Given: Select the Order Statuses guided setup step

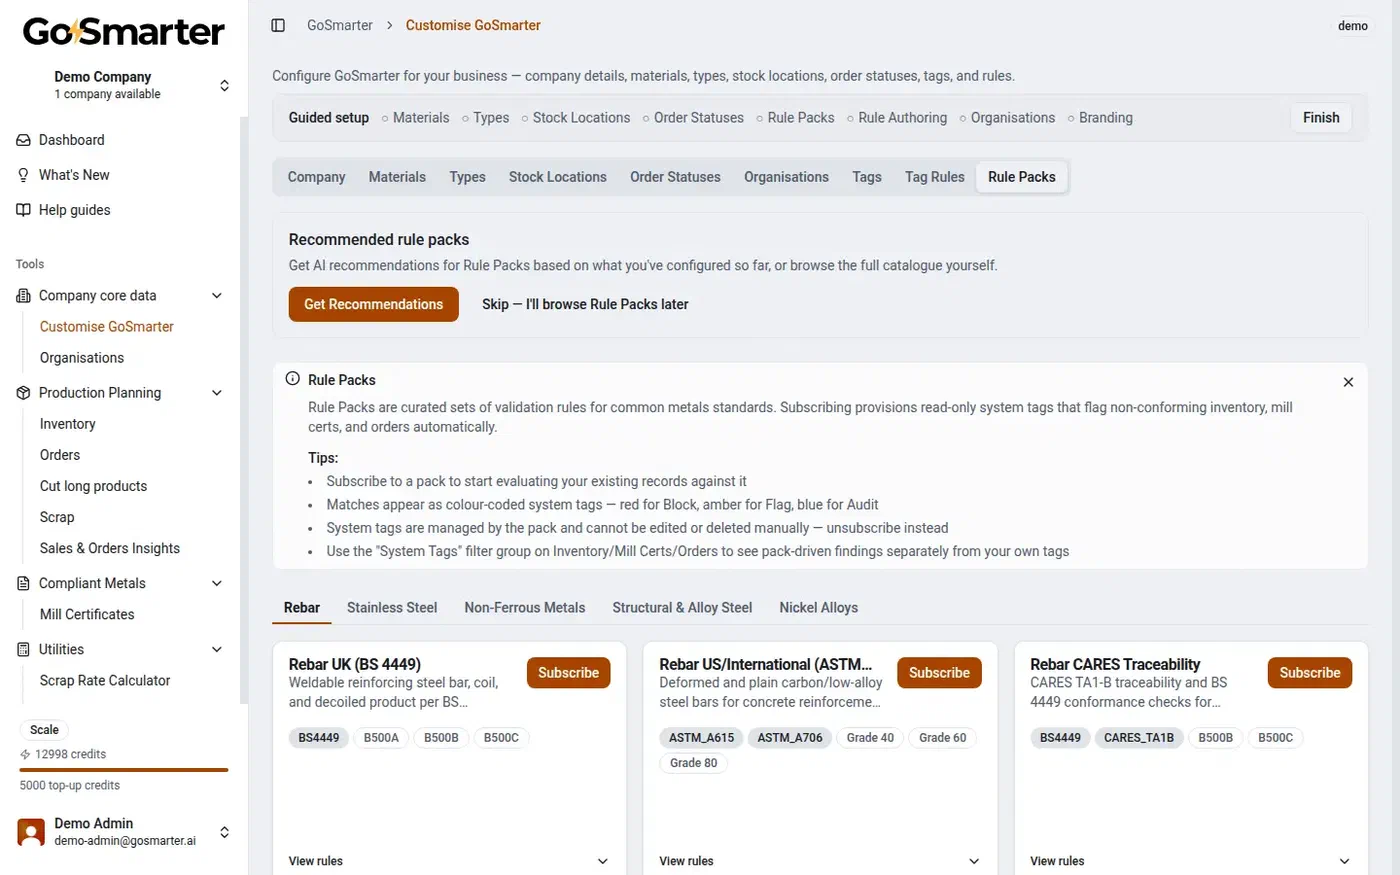Looking at the screenshot, I should coord(693,118).
